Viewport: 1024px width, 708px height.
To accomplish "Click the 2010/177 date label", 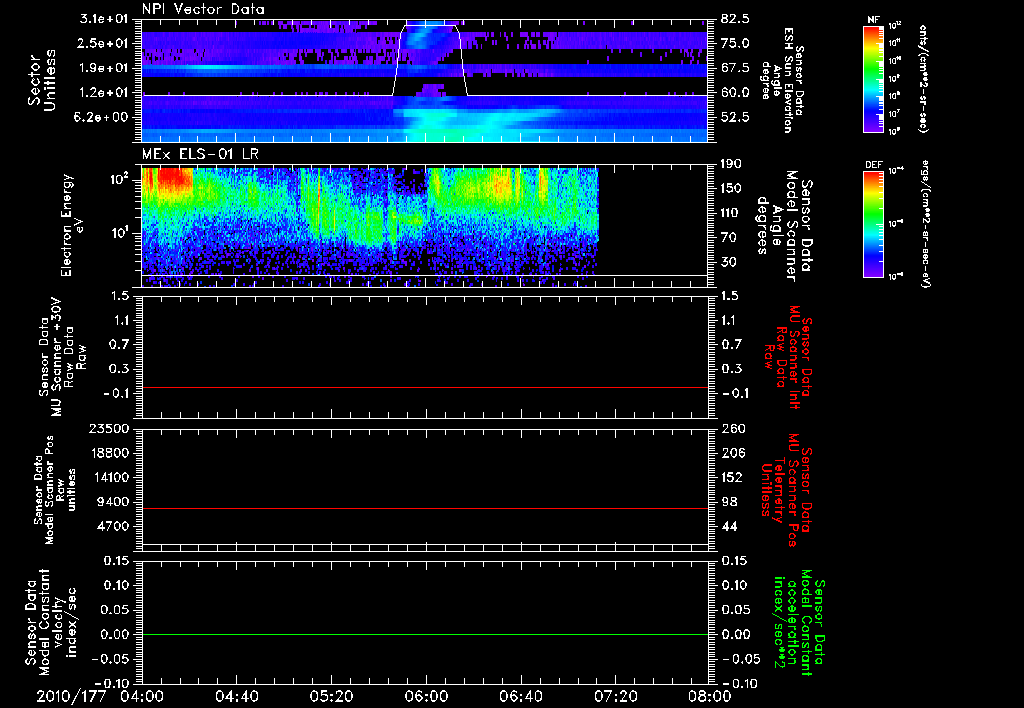I will pyautogui.click(x=71, y=696).
